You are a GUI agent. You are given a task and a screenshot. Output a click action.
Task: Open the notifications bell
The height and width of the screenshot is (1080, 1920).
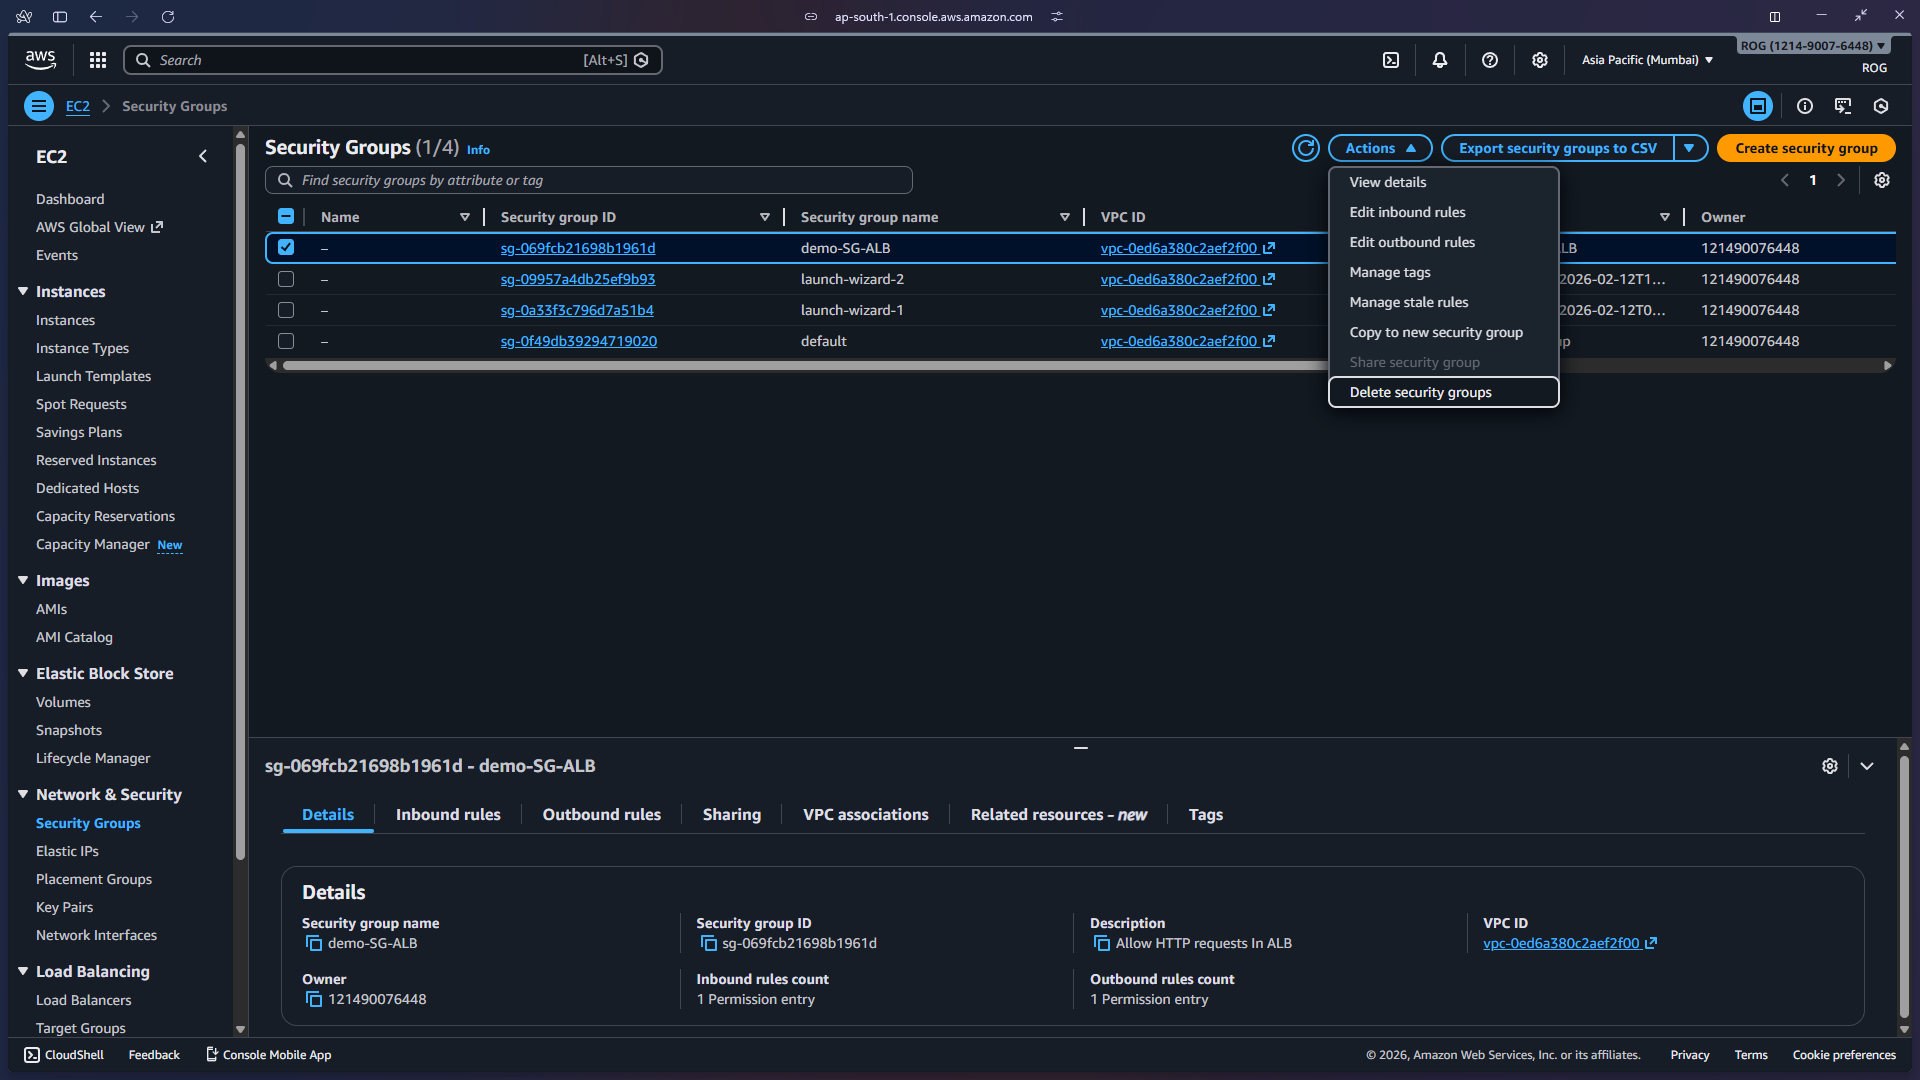(1439, 60)
